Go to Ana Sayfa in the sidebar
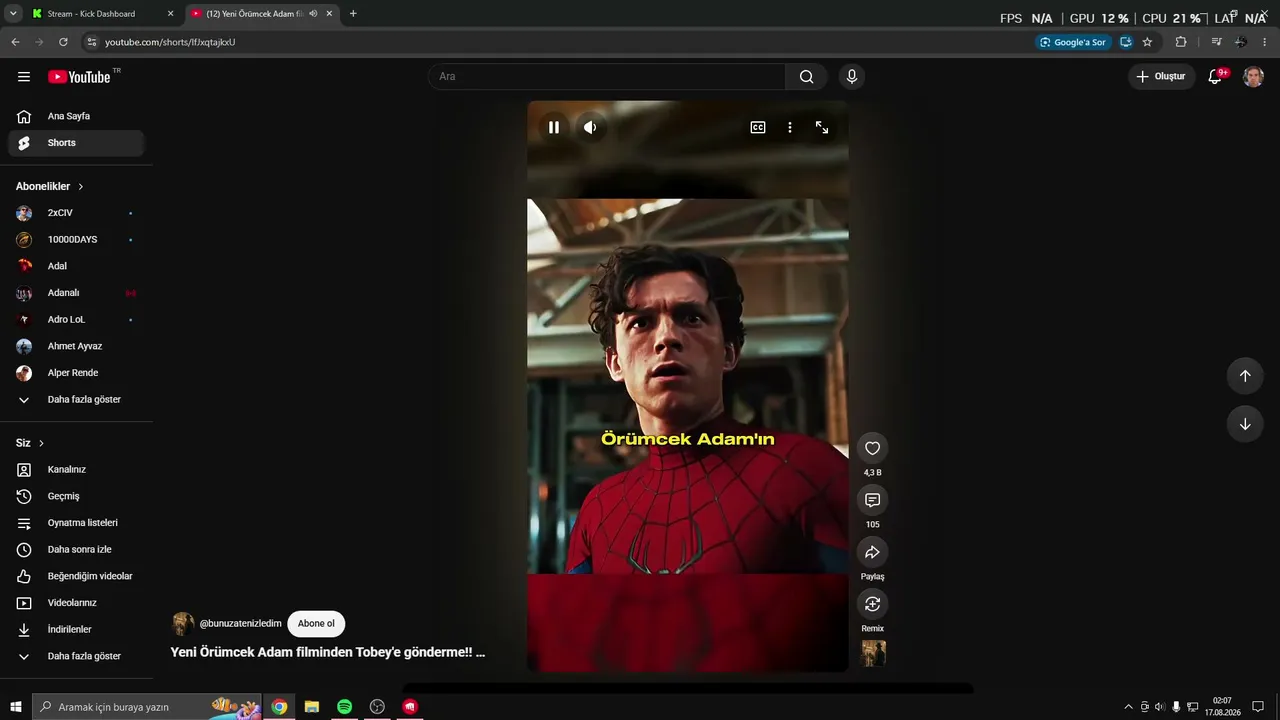The image size is (1280, 720). click(x=76, y=116)
